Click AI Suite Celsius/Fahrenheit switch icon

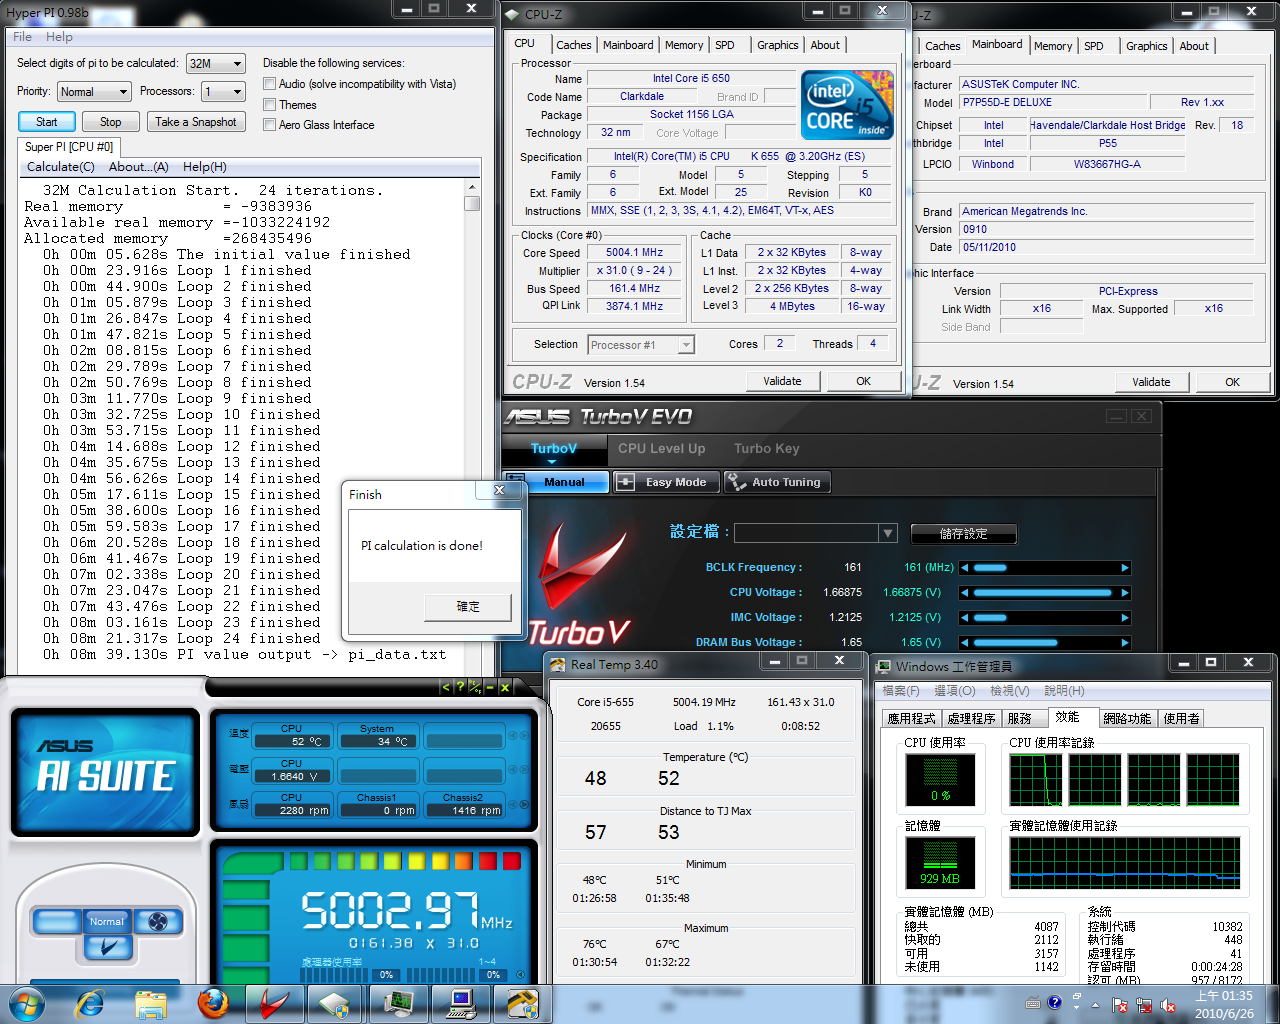tap(475, 687)
